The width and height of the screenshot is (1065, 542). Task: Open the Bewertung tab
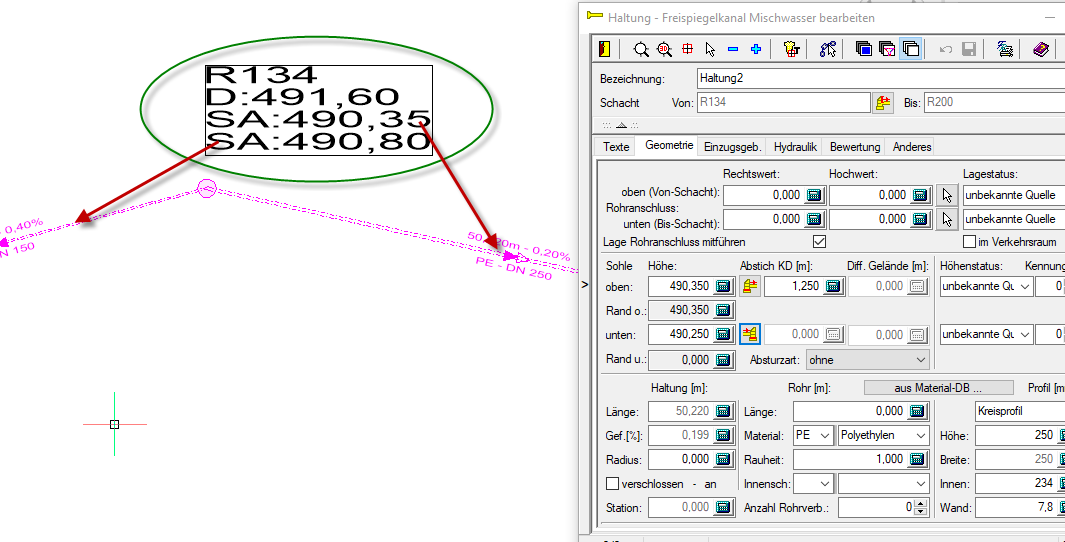coord(855,147)
